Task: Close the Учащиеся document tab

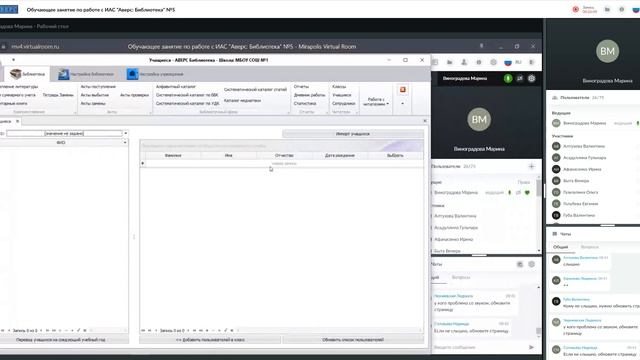Action: point(17,121)
